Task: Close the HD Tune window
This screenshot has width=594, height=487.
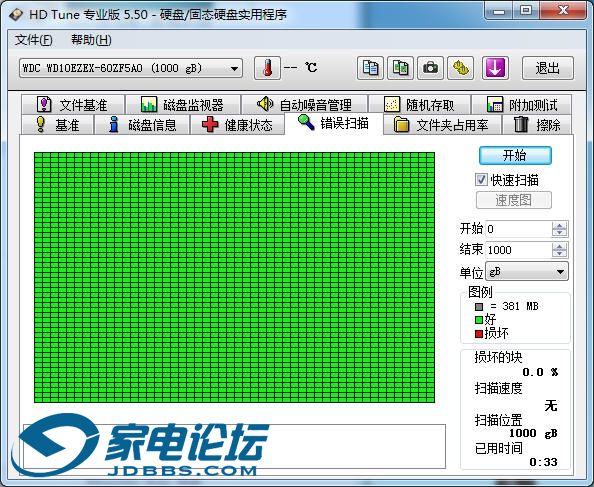Action: point(563,11)
